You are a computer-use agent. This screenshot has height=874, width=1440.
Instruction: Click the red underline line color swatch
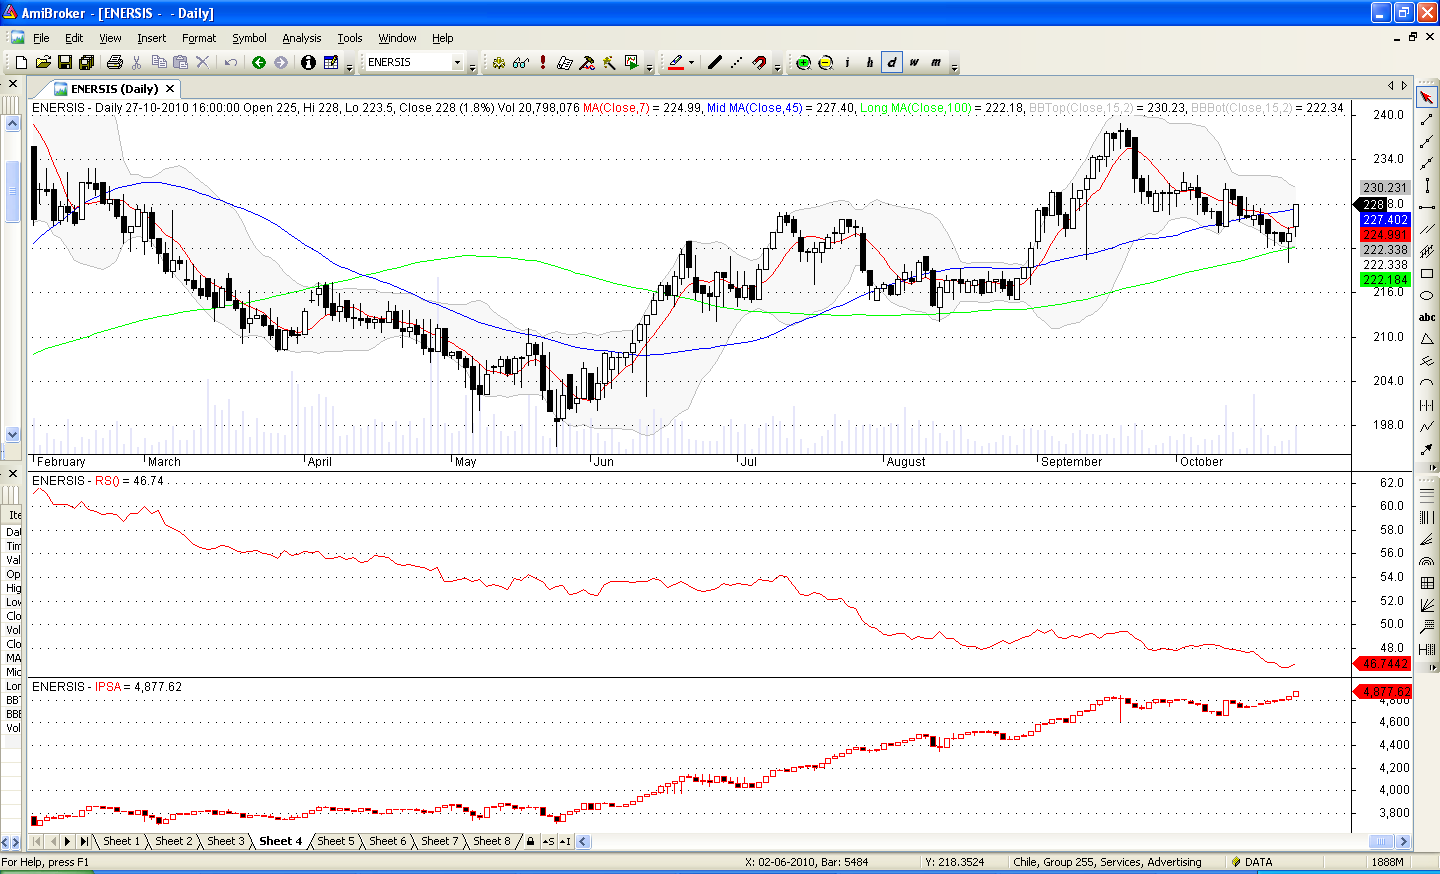point(676,63)
